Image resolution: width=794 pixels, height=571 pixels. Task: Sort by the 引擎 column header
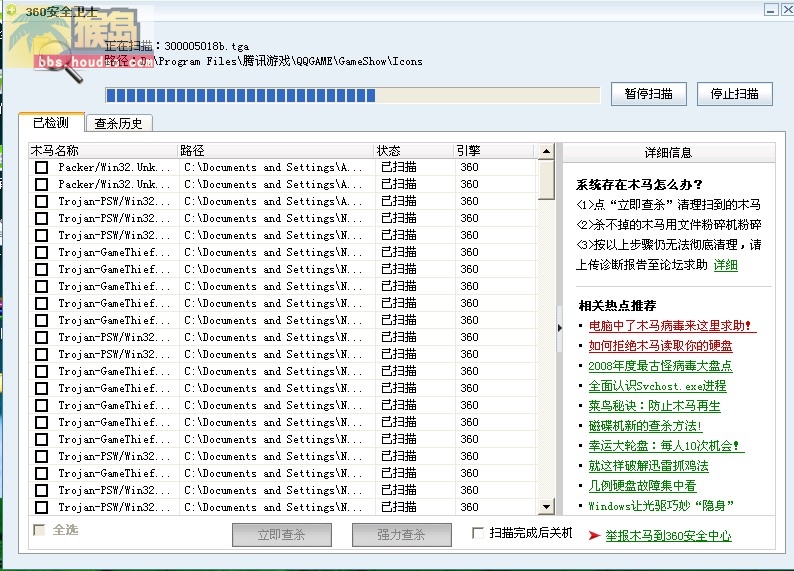coord(494,151)
